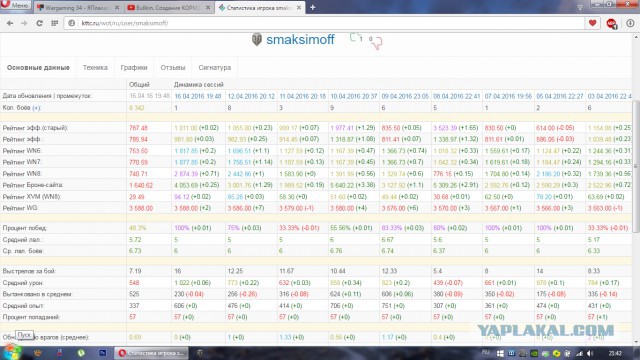Click the World of Tanks emblem near smaksimoff
Image resolution: width=640 pixels, height=360 pixels.
click(x=257, y=40)
